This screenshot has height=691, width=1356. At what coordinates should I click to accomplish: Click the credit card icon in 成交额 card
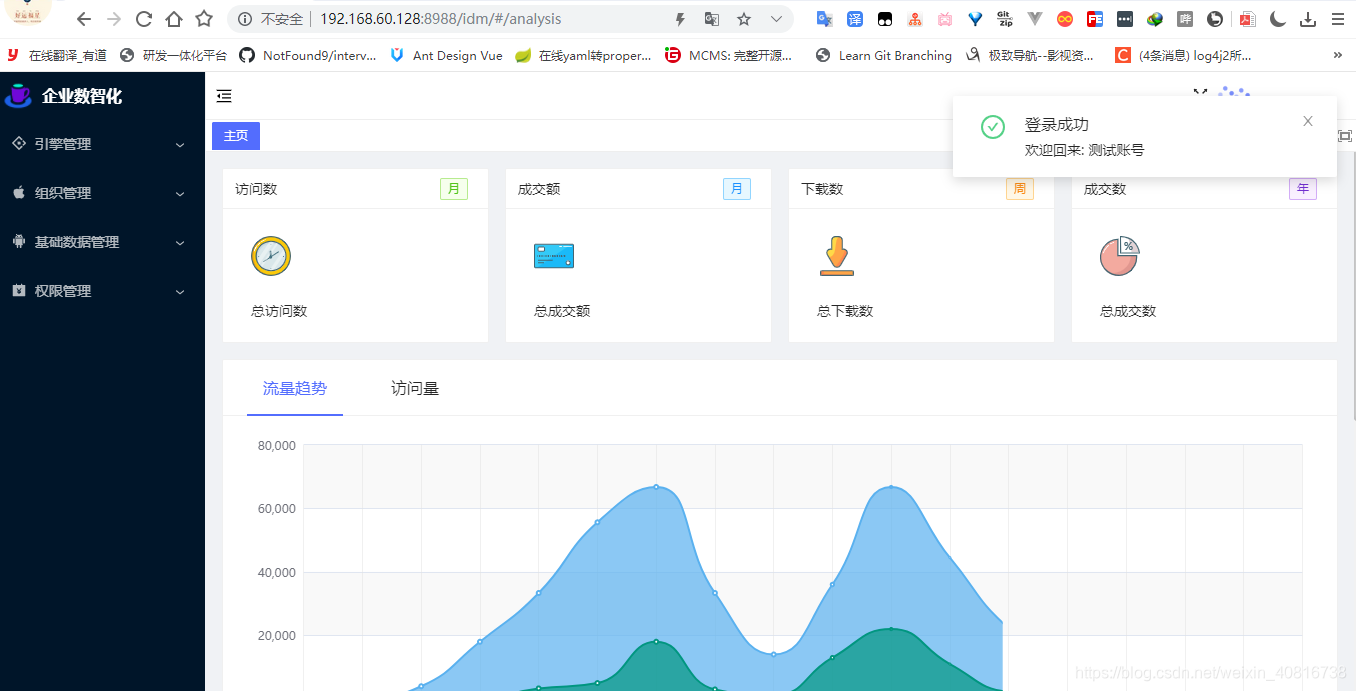[554, 256]
